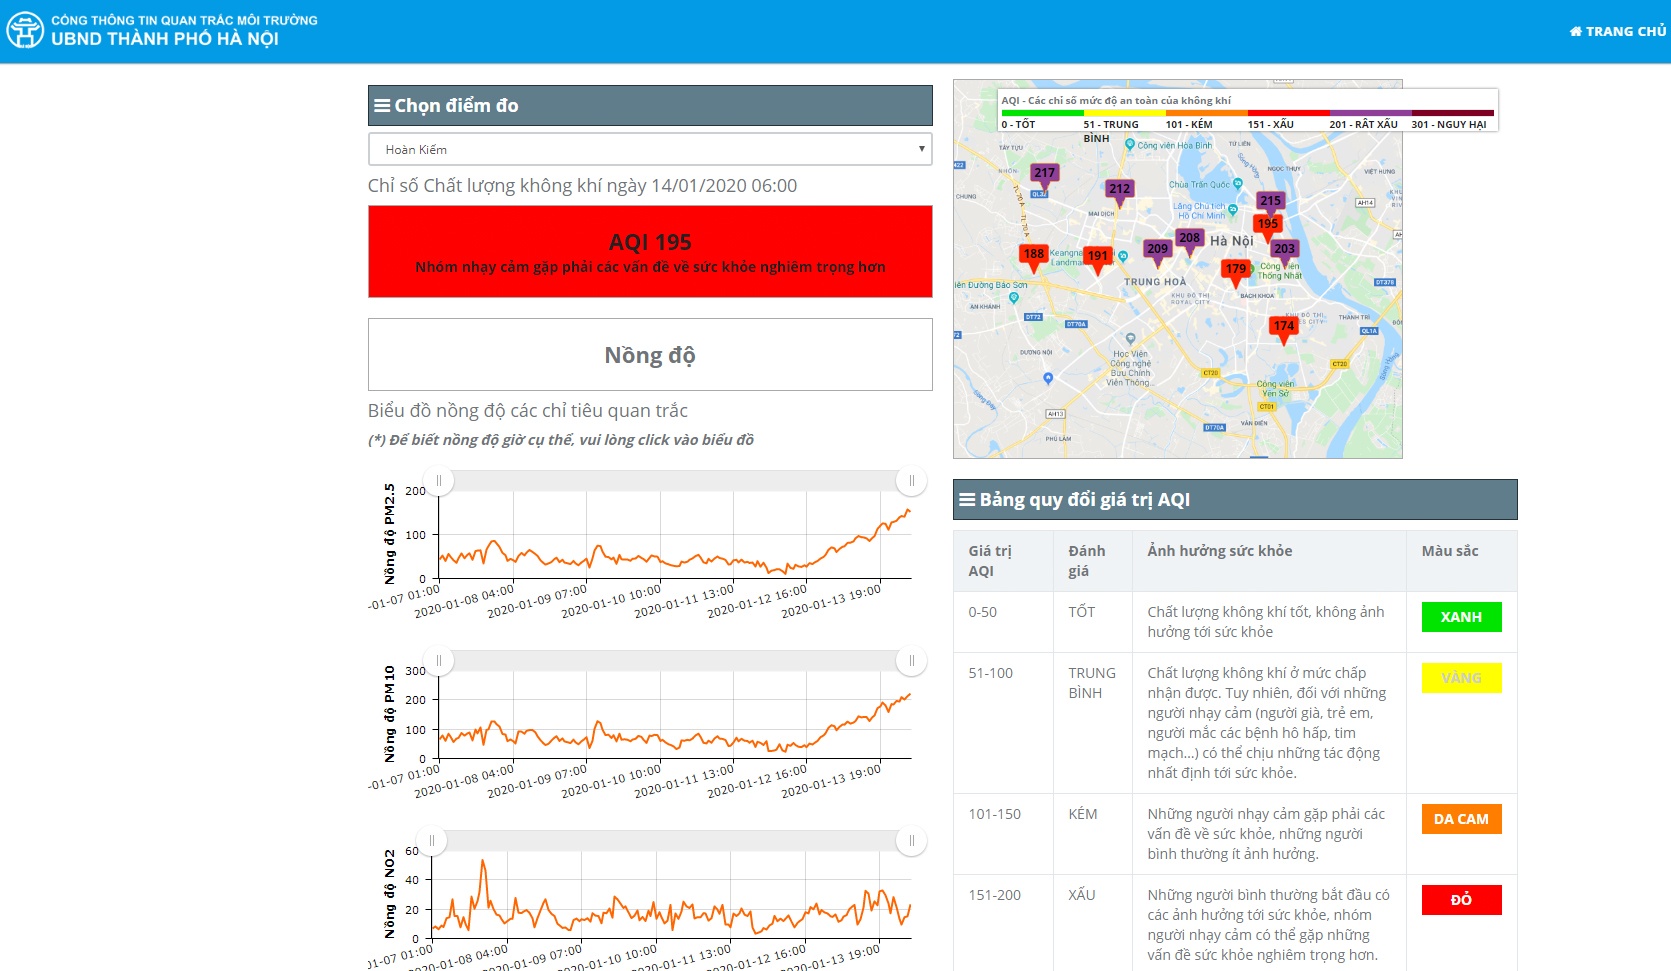This screenshot has width=1671, height=971.
Task: Open the Hoàn Kiếm station dropdown
Action: (x=650, y=149)
